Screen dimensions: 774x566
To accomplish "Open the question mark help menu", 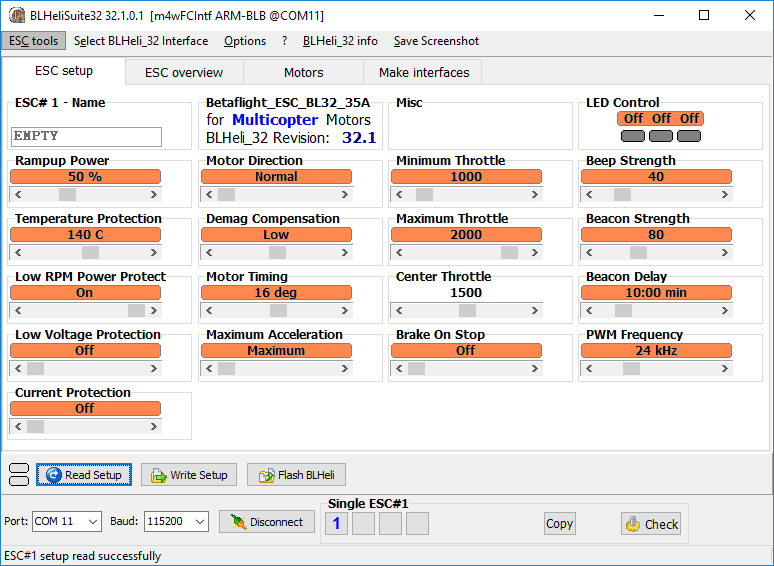I will point(284,41).
